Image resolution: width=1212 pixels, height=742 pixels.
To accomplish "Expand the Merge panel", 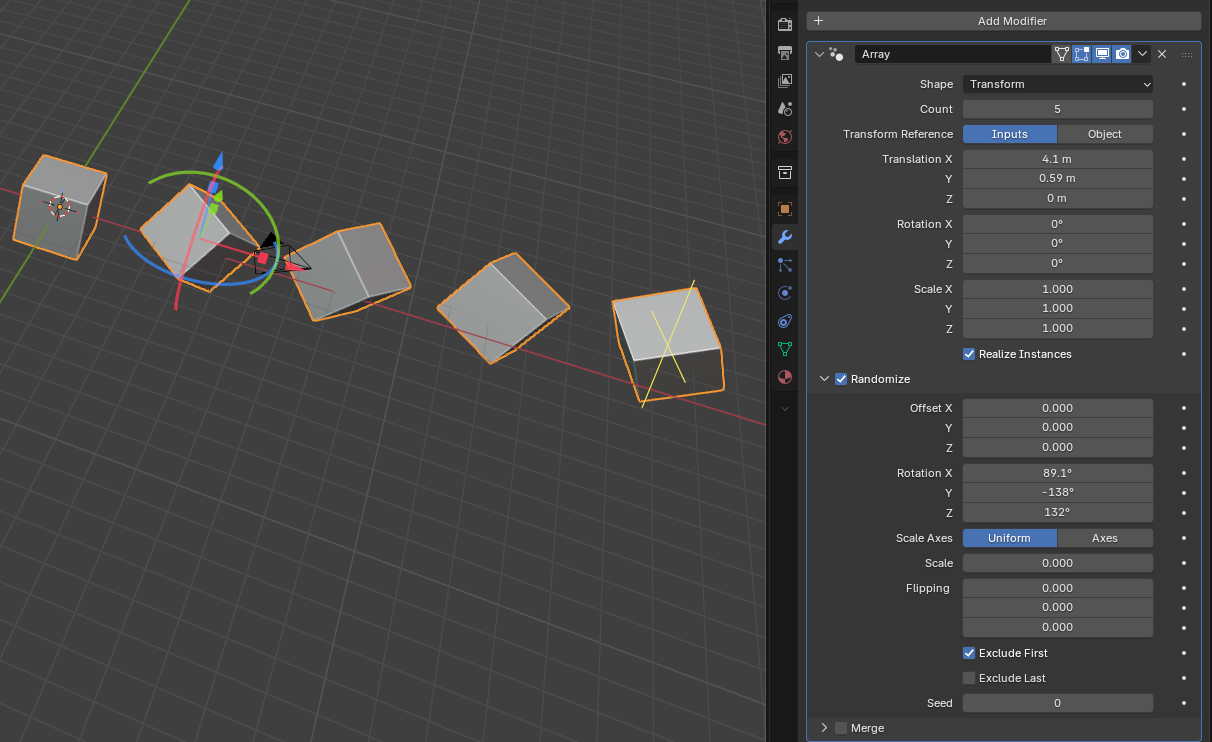I will coord(825,728).
